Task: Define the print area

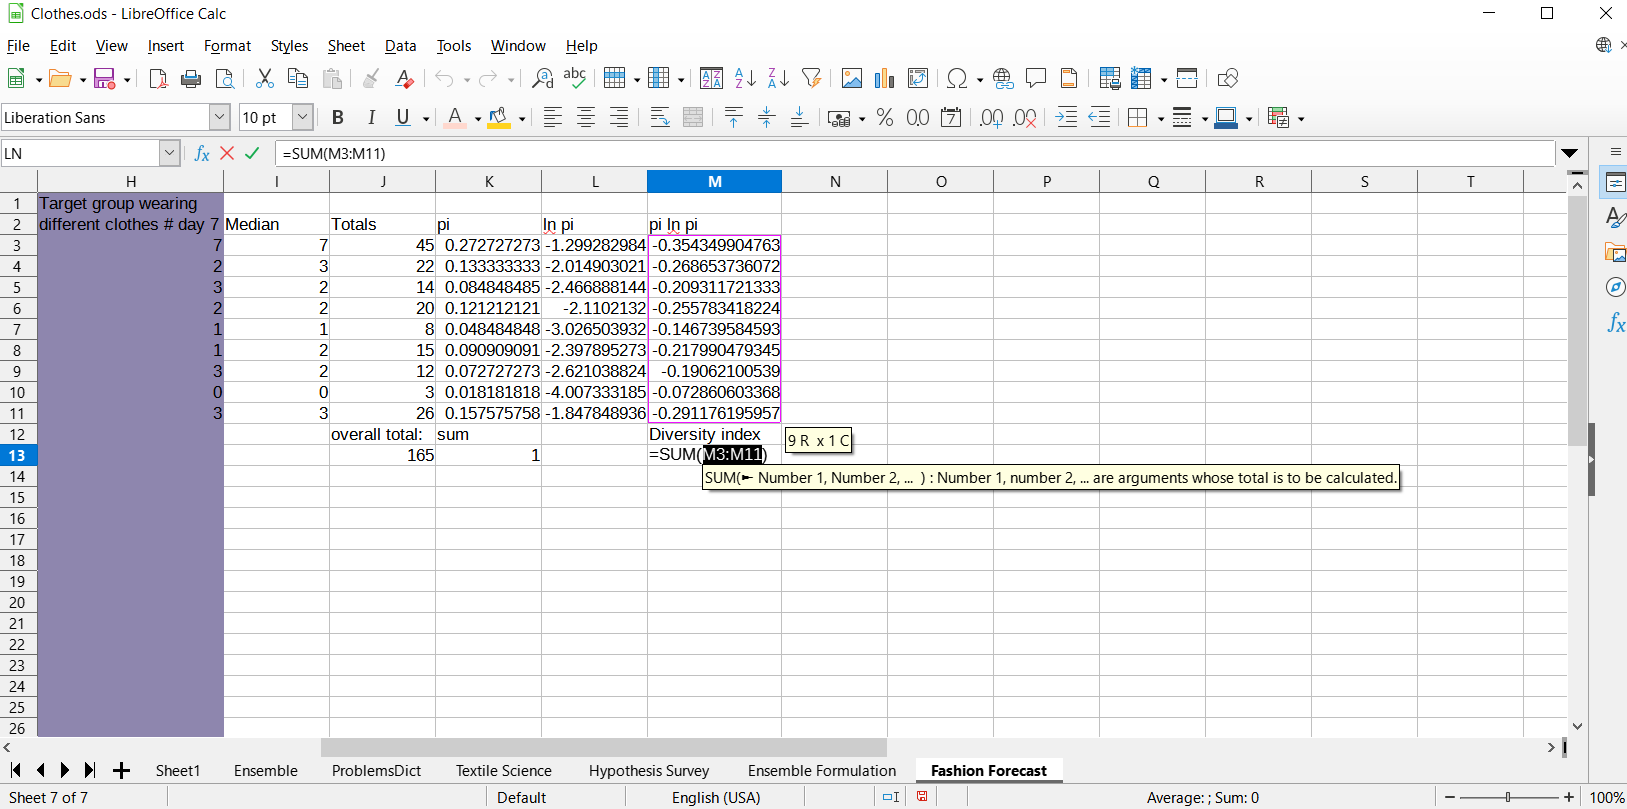Action: [x=1109, y=78]
